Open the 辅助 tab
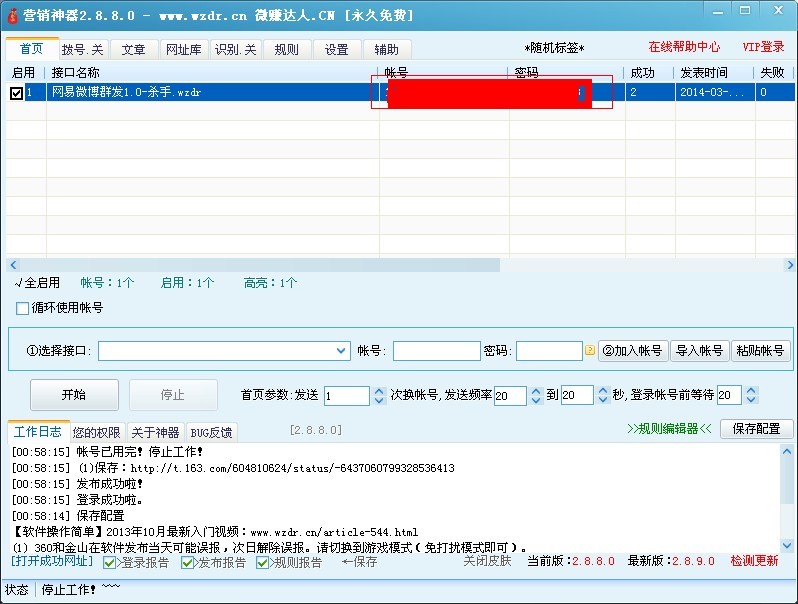Screen dimensions: 798x604 pyautogui.click(x=387, y=49)
